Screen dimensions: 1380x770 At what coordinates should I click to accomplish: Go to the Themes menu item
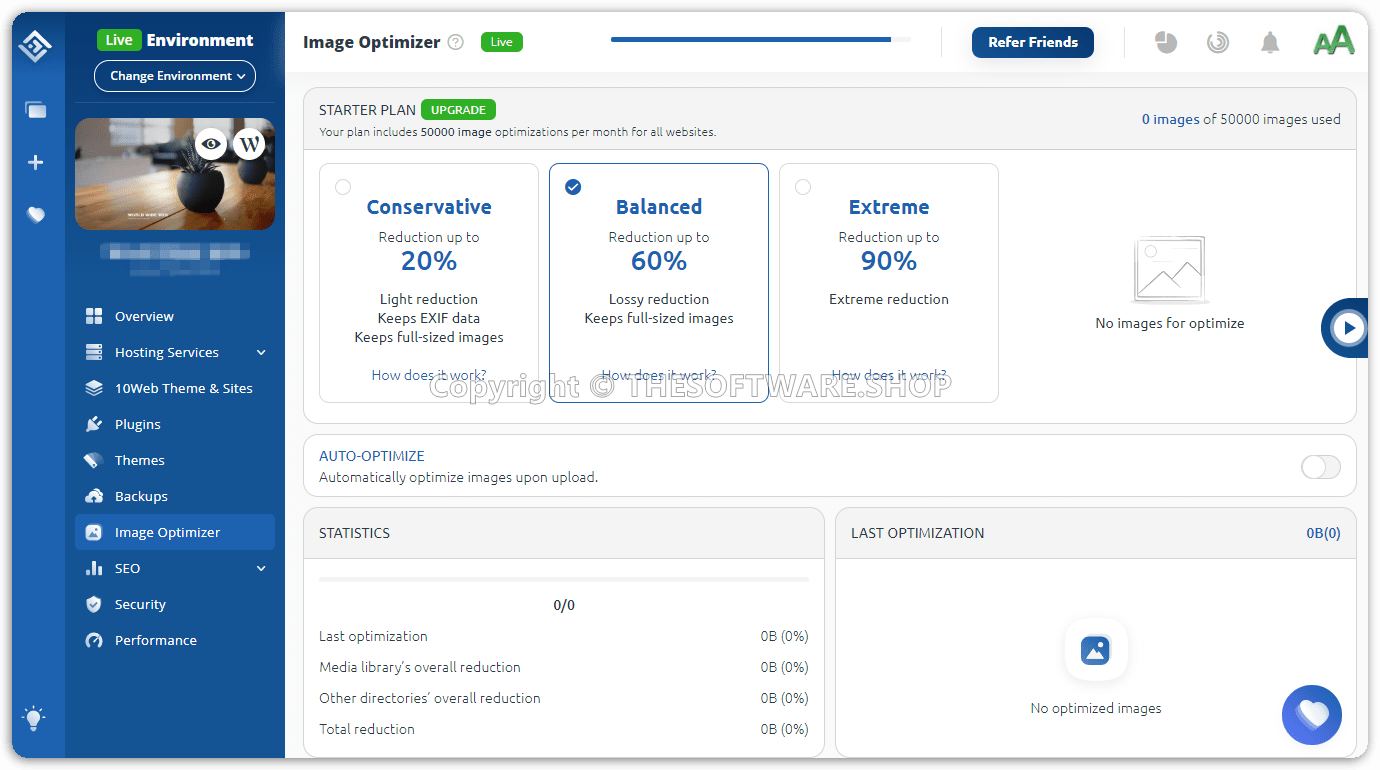175,460
